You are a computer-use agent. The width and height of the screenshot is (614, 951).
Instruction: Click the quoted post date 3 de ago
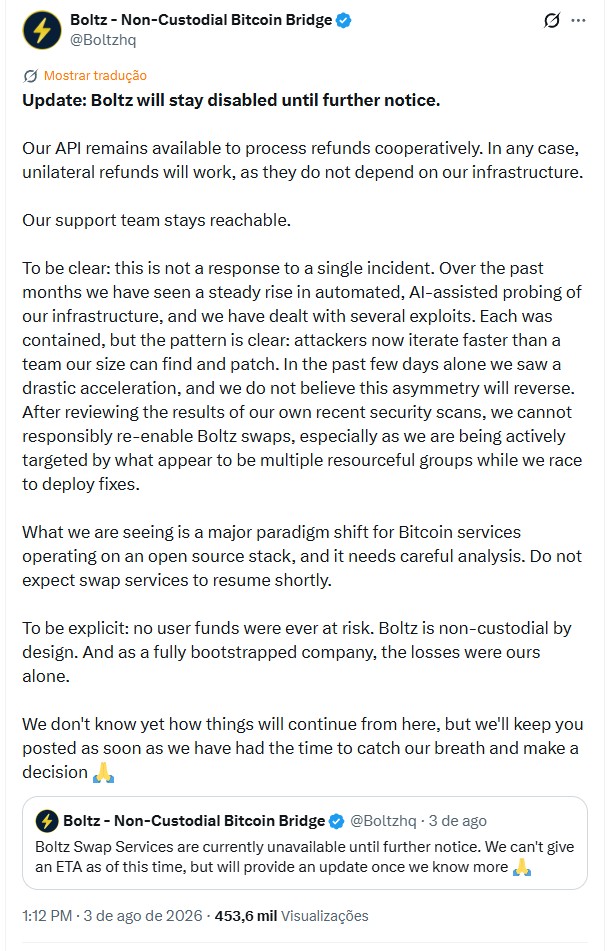(457, 821)
